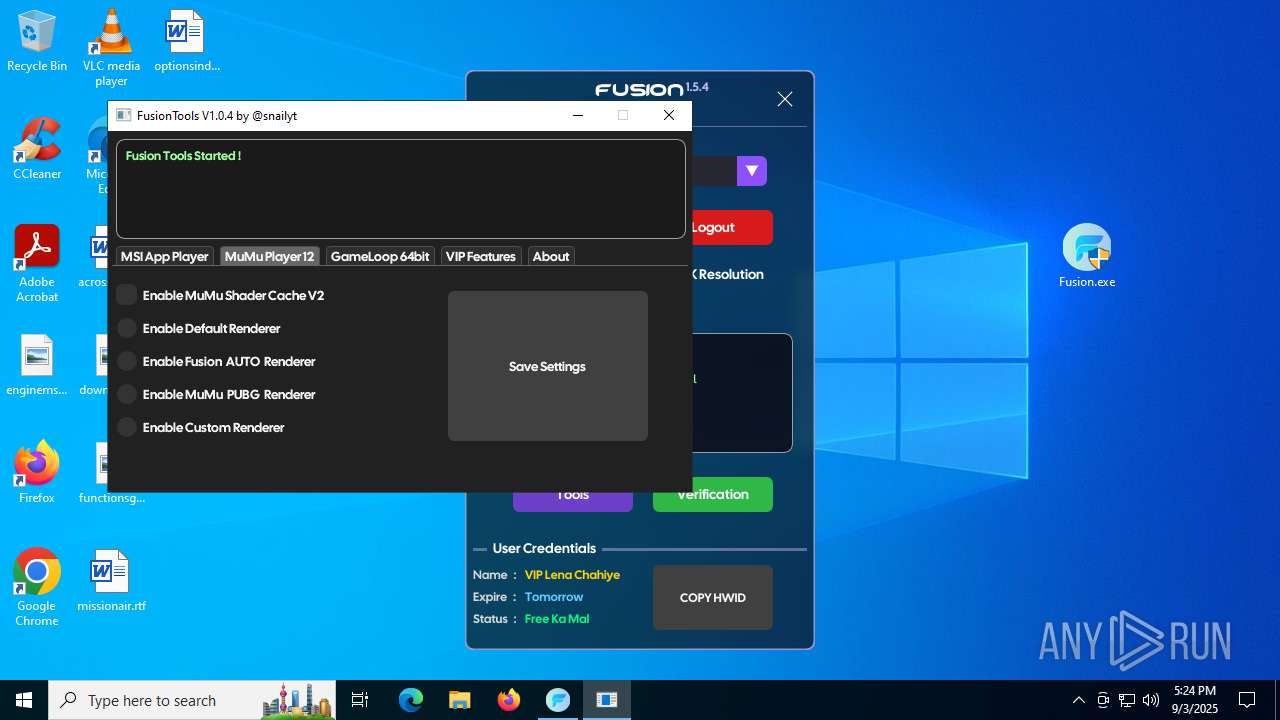Open Microsoft Edge from the taskbar
This screenshot has width=1280, height=720.
pos(411,700)
